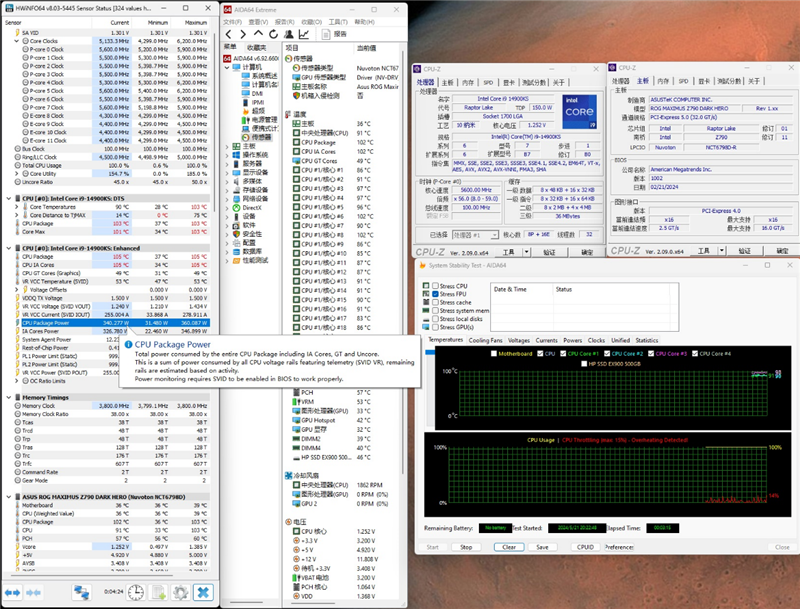This screenshot has width=800, height=609.
Task: Enable the Stress CPU checkbox
Action: tap(434, 286)
